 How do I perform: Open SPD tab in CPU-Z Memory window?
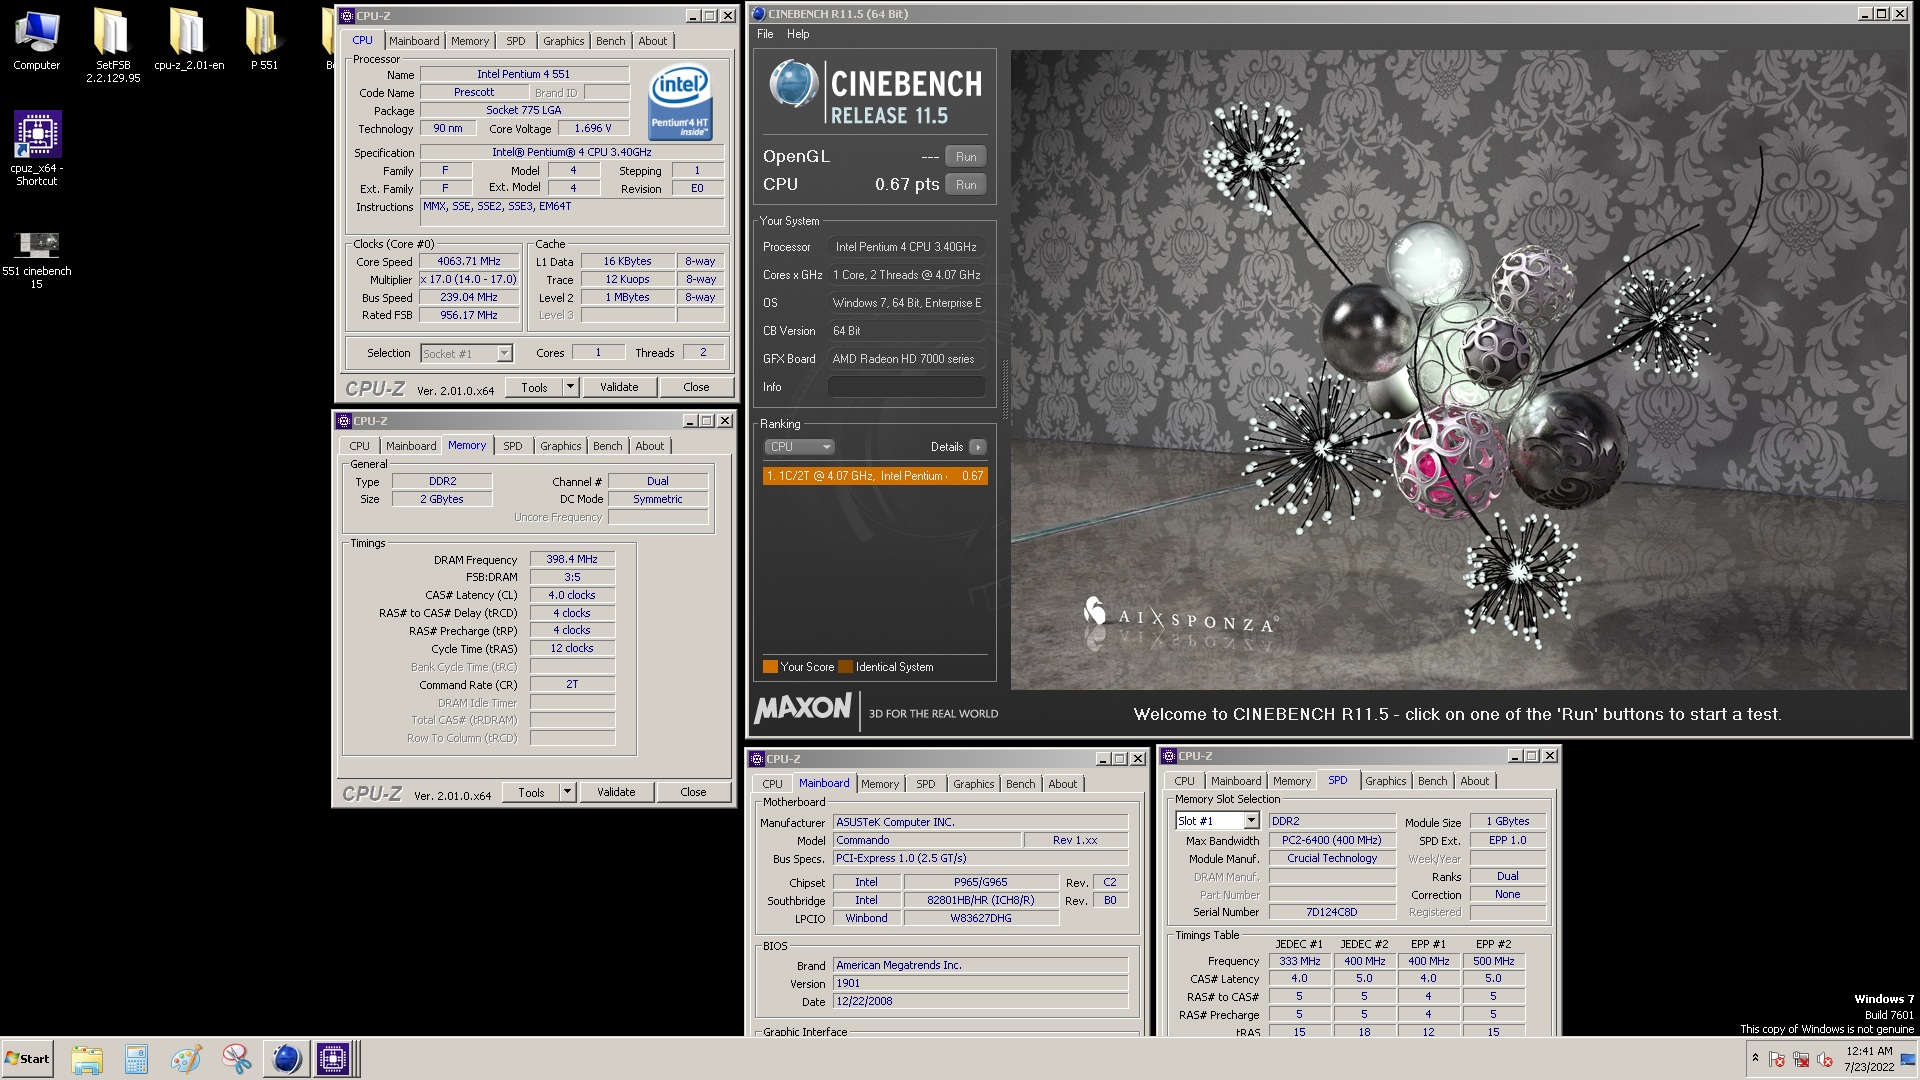click(513, 446)
